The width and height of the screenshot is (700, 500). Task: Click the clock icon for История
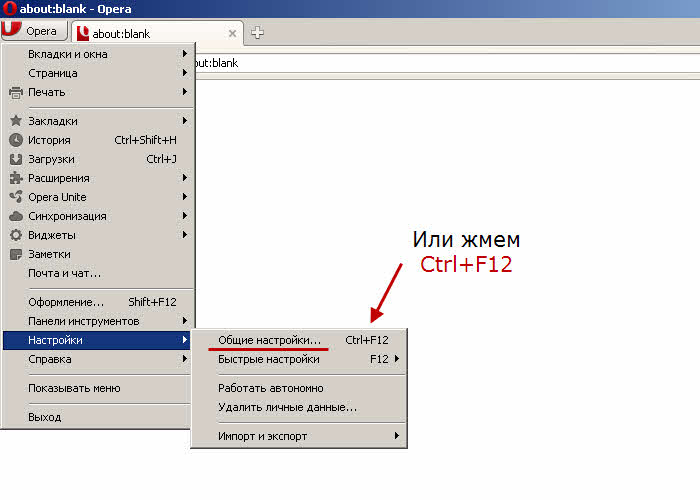point(15,140)
